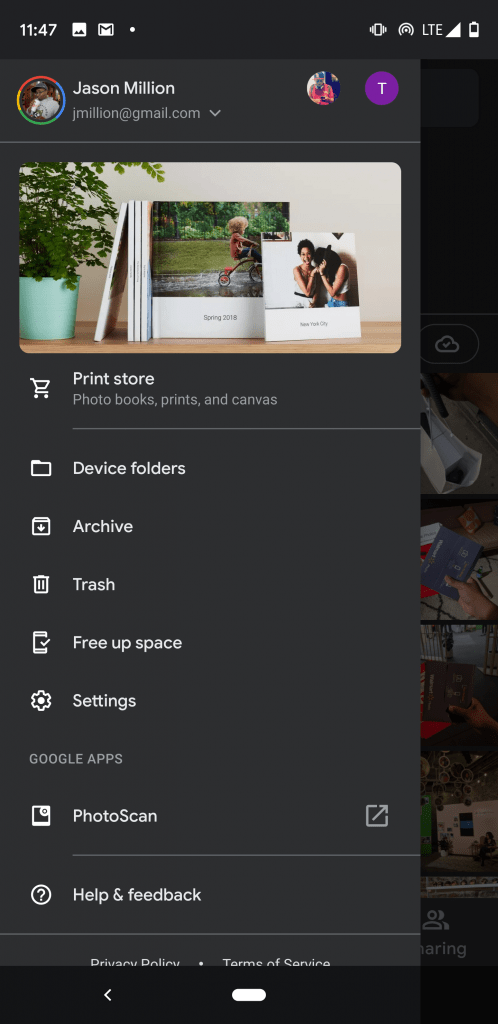Switch to the second profile photo account

click(x=324, y=88)
